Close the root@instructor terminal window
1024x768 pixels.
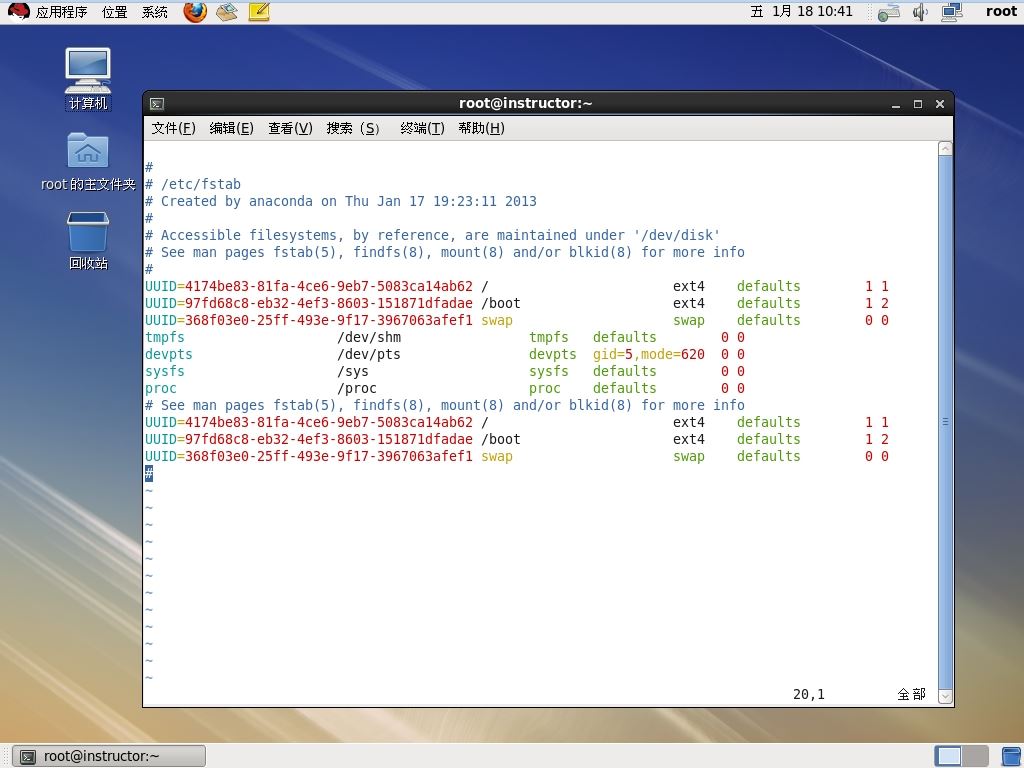(940, 104)
